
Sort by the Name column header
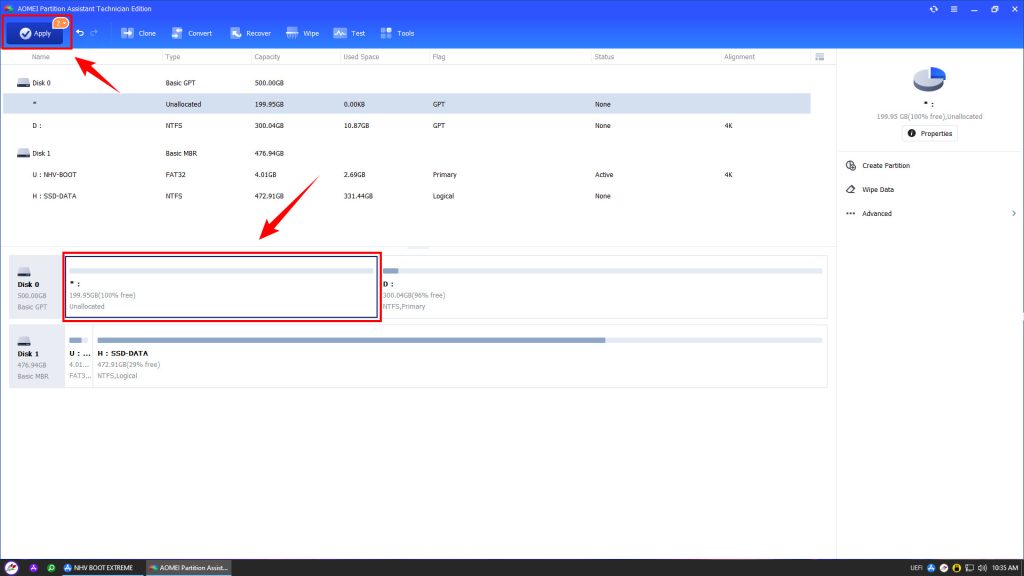pos(40,57)
